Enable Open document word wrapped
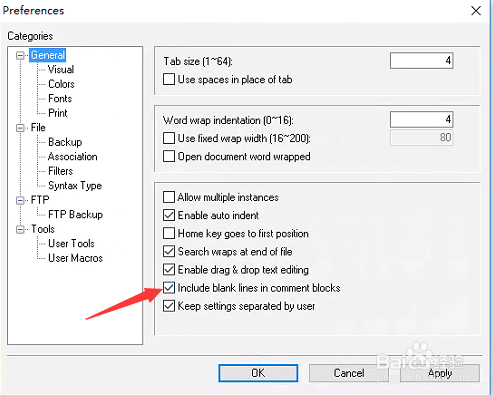Viewport: 493px width, 395px height. click(x=169, y=156)
